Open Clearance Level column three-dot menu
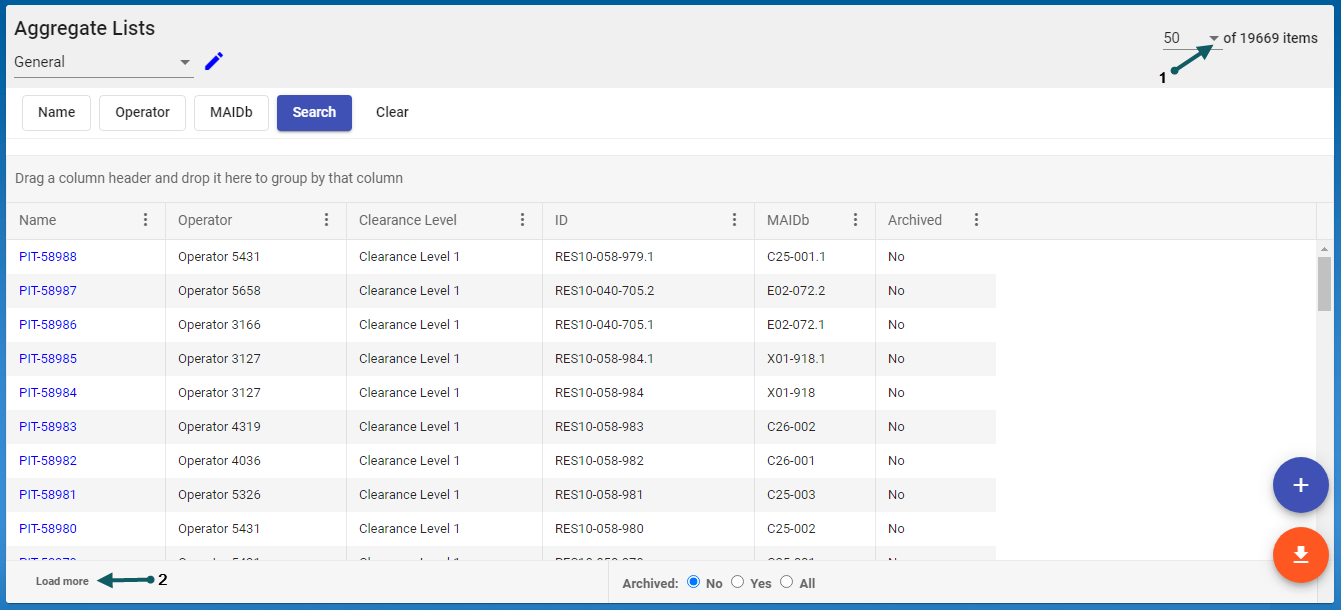 523,220
